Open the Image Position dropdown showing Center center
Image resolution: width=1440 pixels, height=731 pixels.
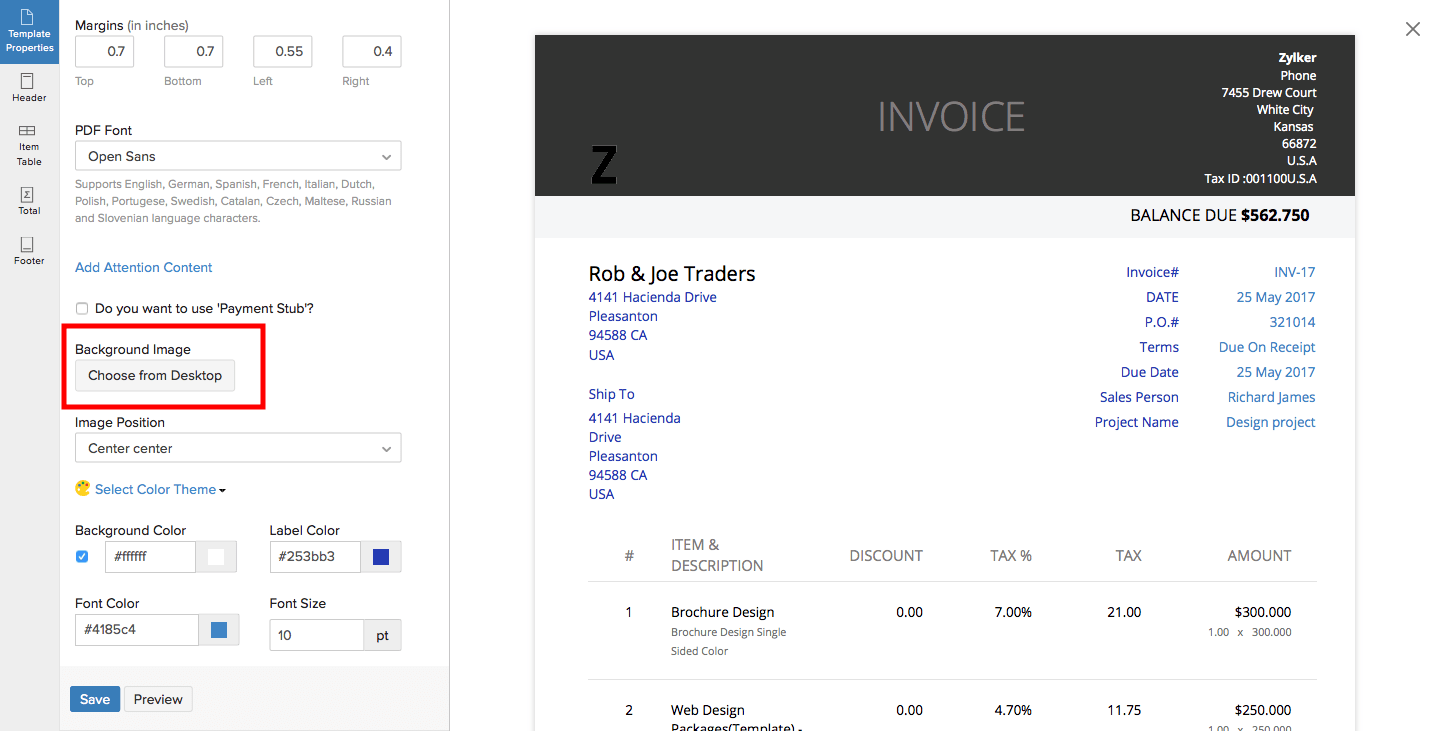click(x=238, y=448)
